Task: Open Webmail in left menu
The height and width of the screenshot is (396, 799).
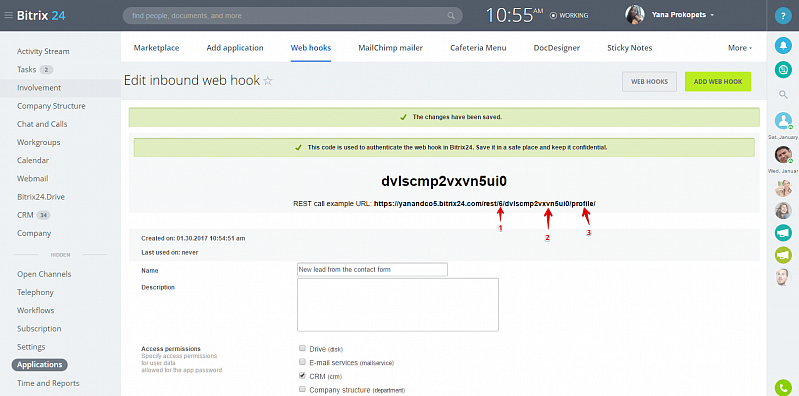Action: [x=33, y=178]
